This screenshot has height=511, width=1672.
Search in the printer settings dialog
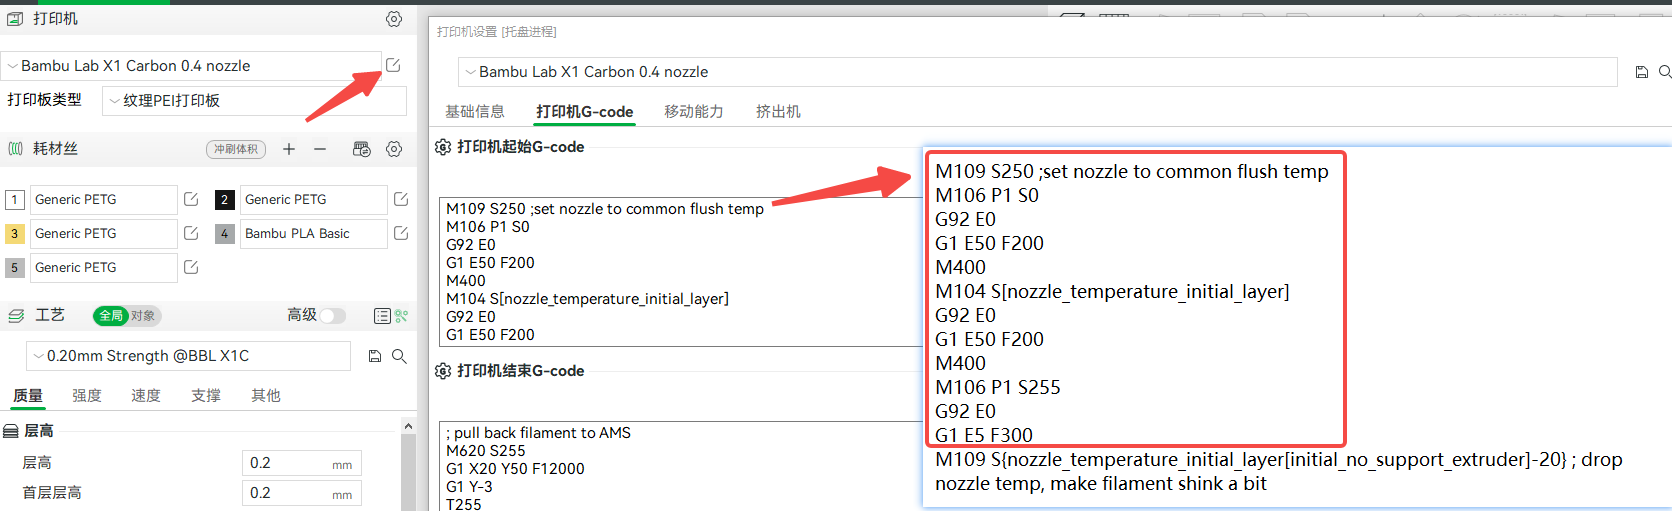click(1665, 72)
